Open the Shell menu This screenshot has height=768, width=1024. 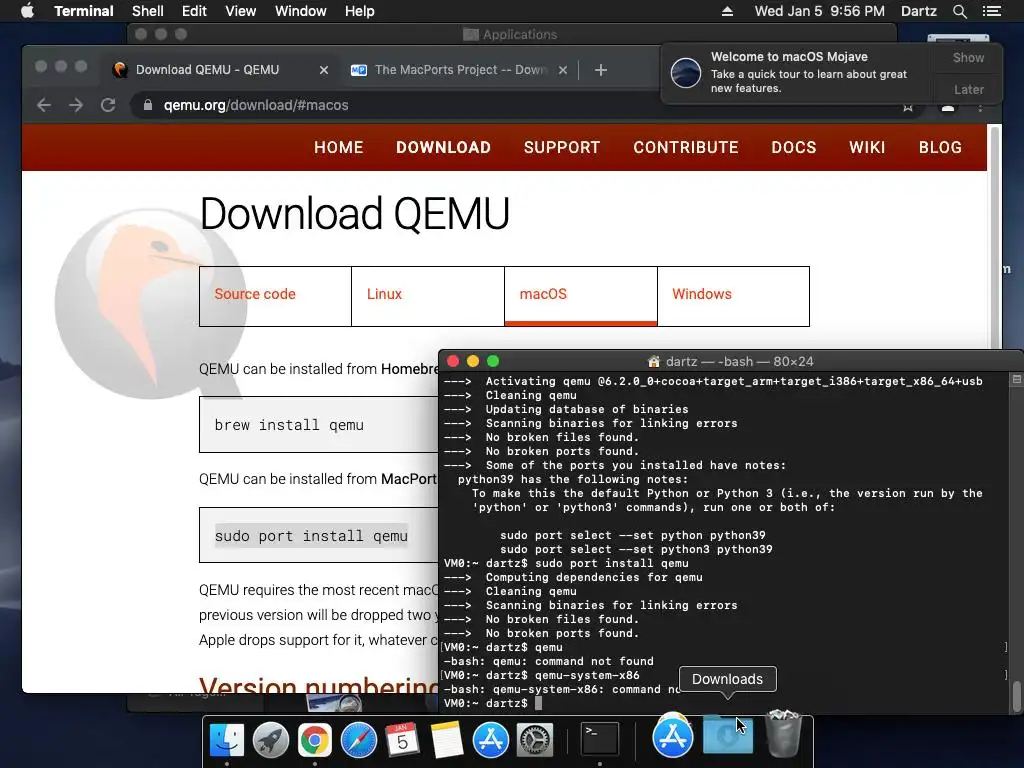148,11
